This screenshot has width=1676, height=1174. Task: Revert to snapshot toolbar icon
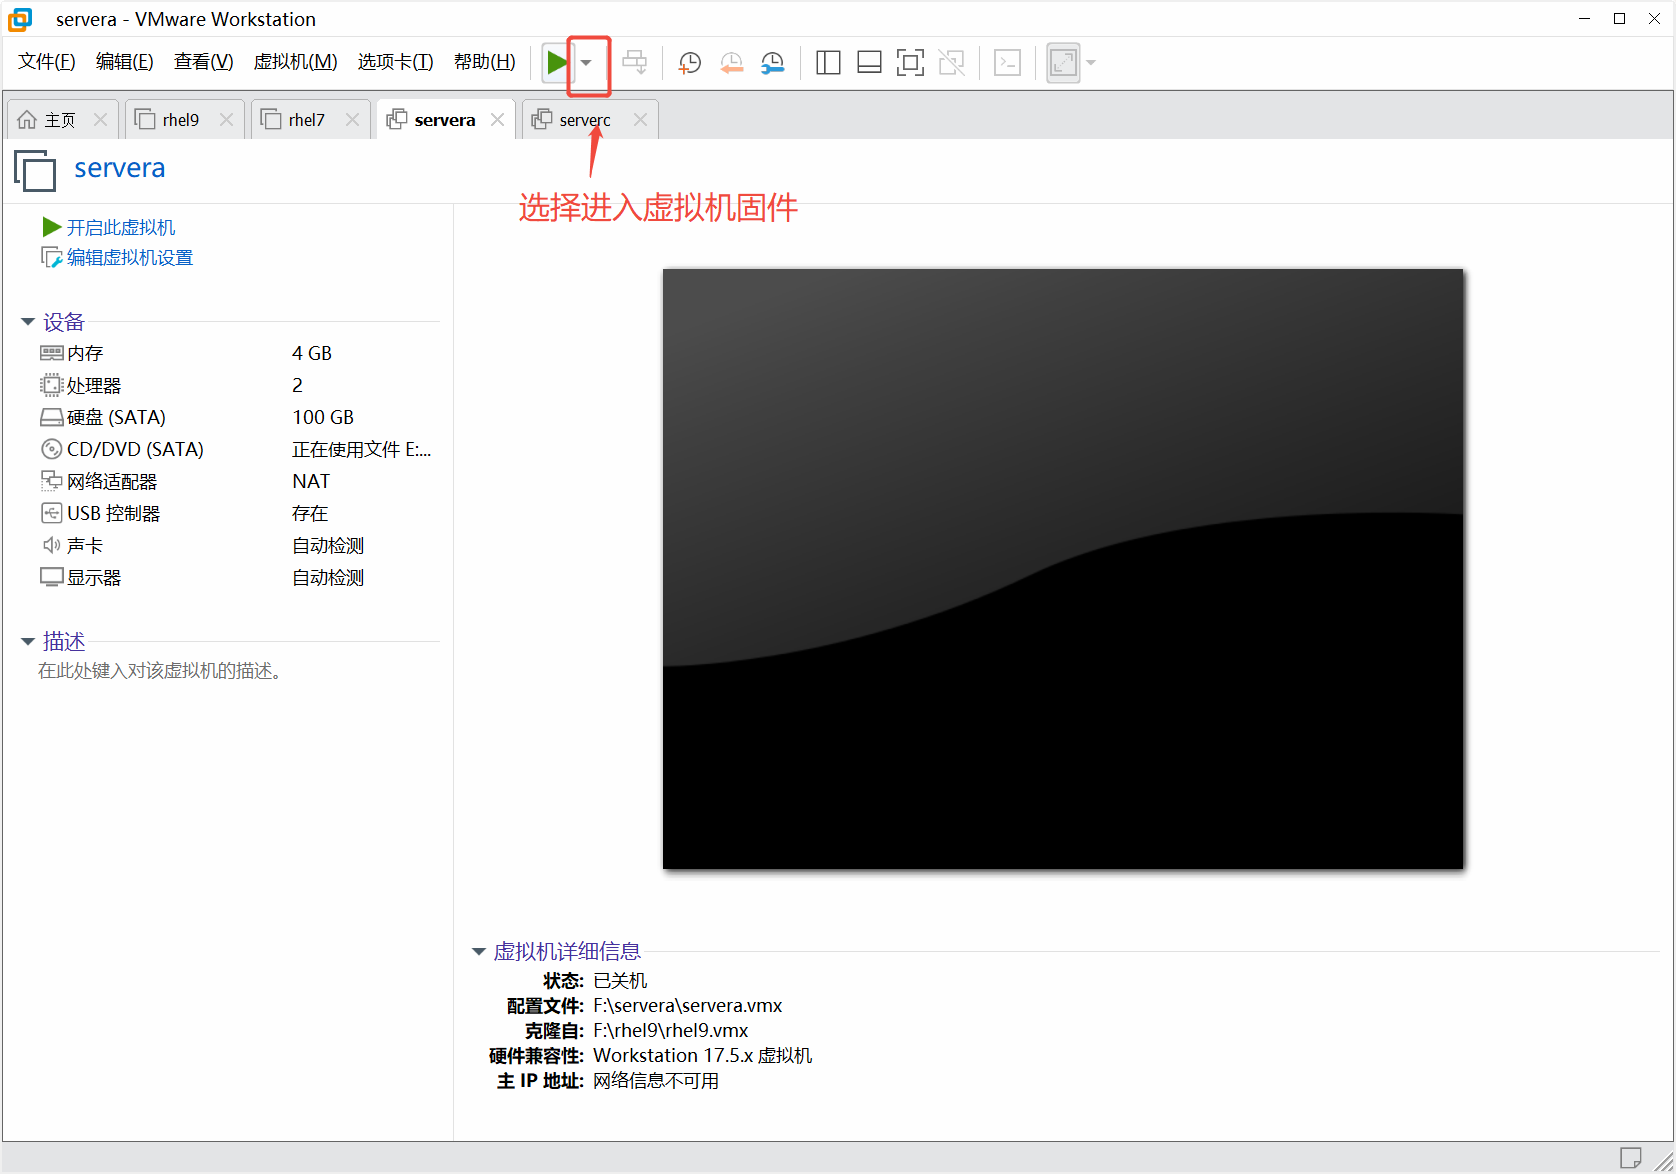[731, 63]
